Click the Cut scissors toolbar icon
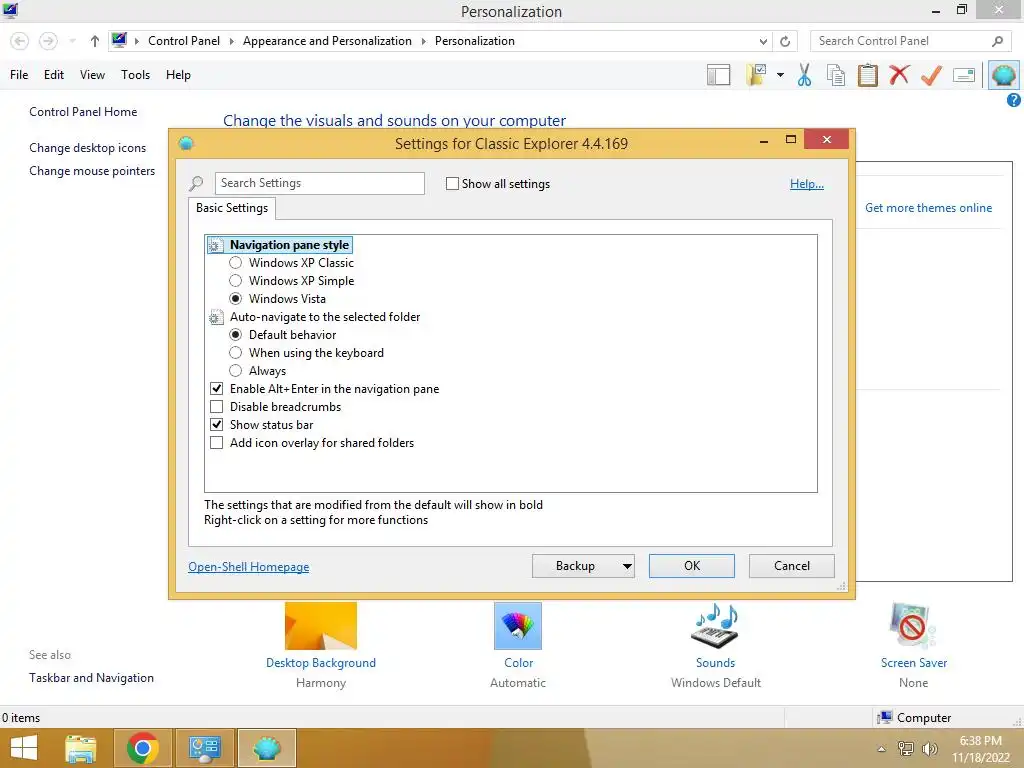This screenshot has width=1024, height=768. point(805,75)
